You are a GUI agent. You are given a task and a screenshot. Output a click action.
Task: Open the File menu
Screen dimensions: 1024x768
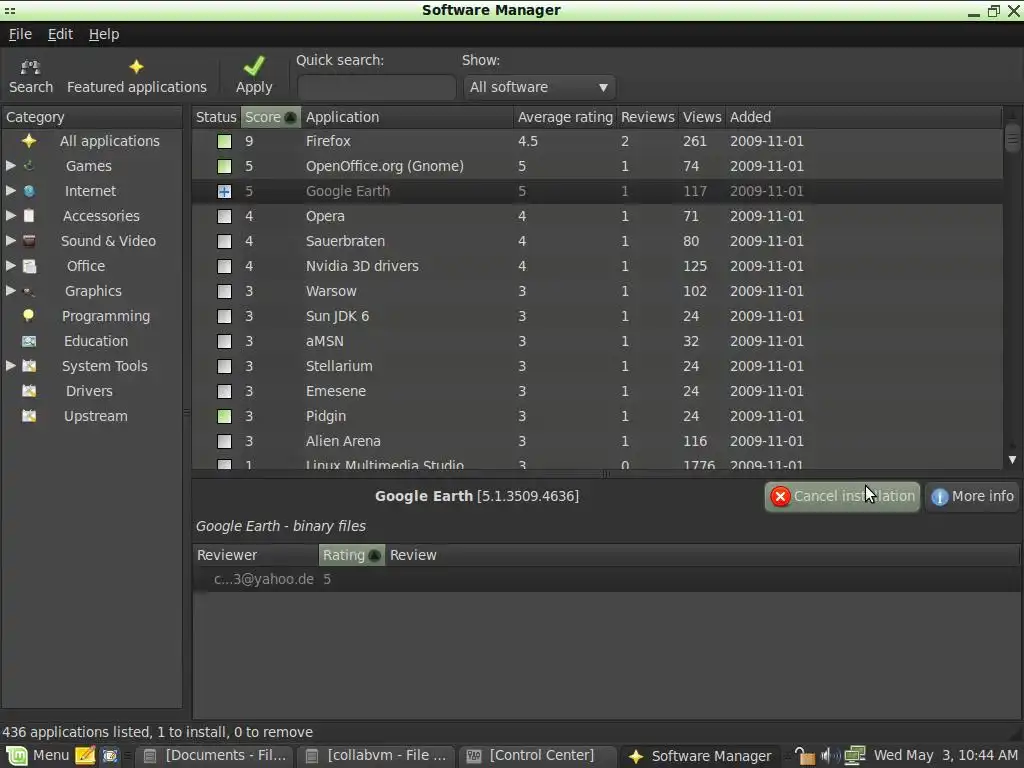click(x=20, y=34)
